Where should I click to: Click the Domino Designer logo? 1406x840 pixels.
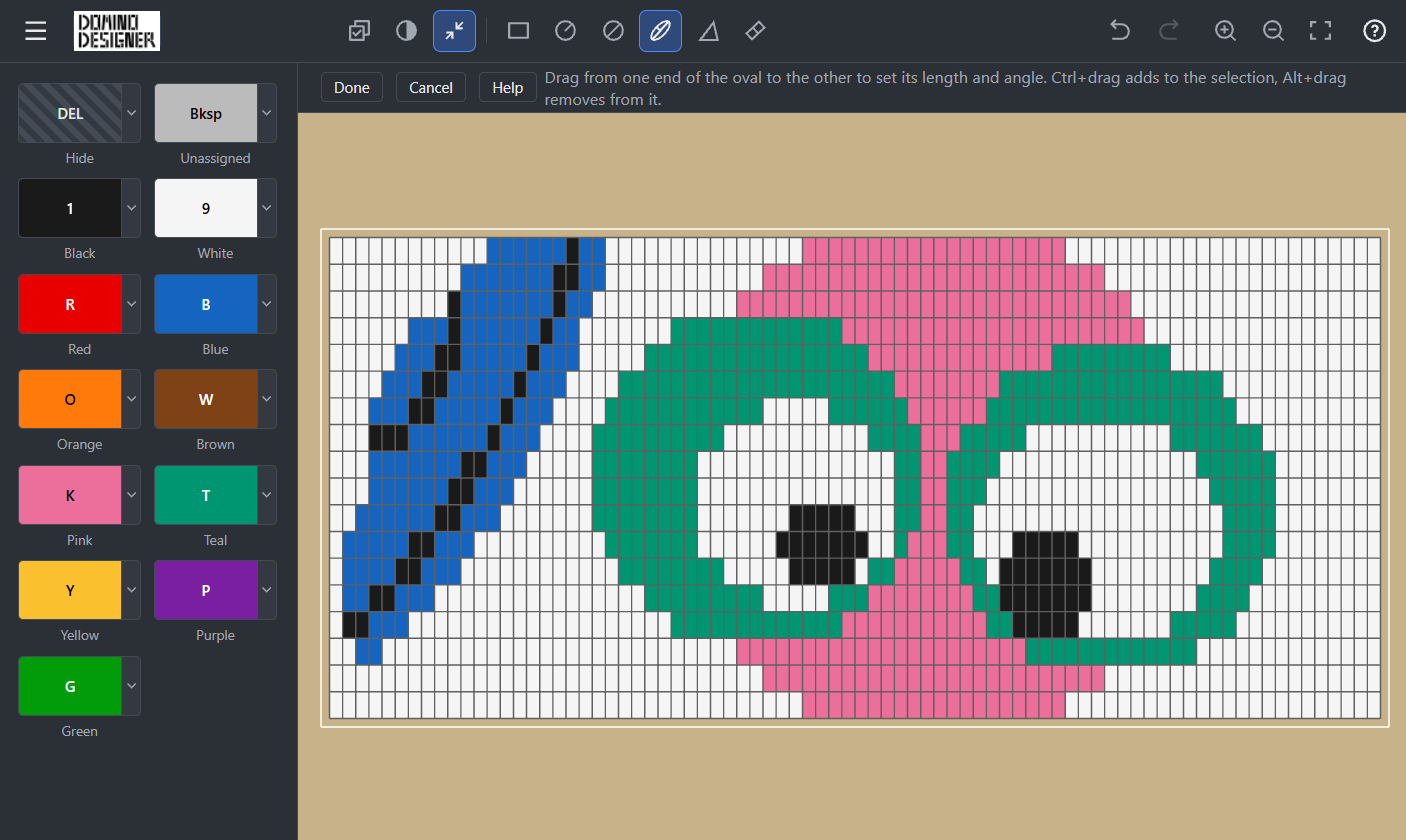117,31
